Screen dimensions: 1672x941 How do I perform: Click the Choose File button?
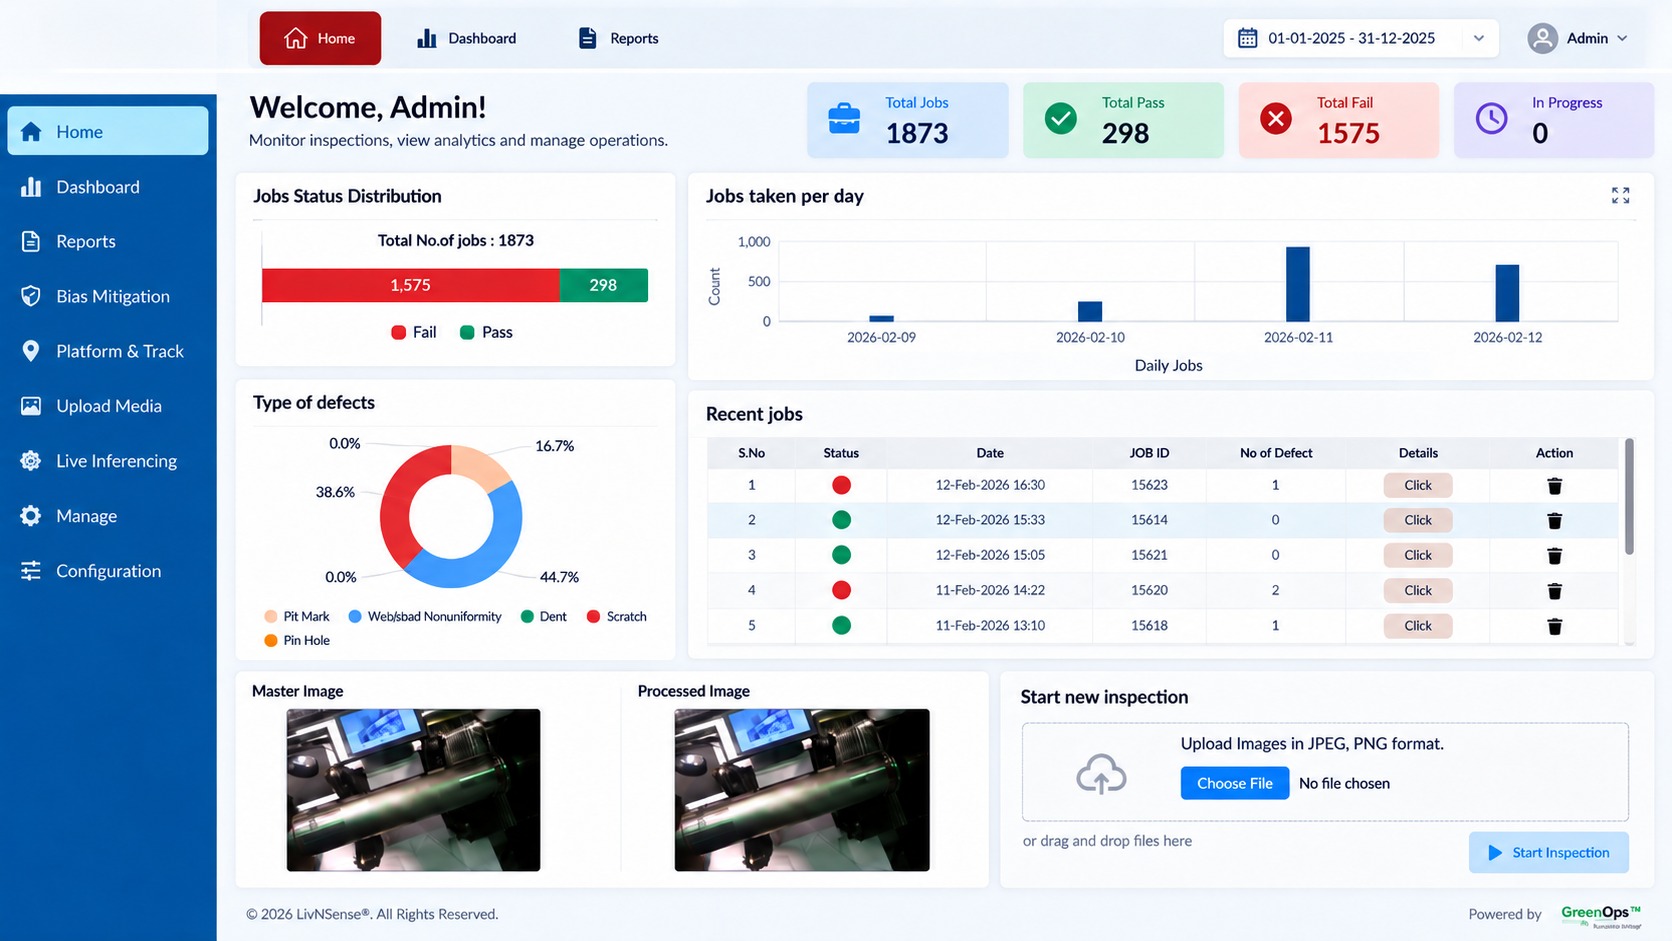tap(1235, 783)
